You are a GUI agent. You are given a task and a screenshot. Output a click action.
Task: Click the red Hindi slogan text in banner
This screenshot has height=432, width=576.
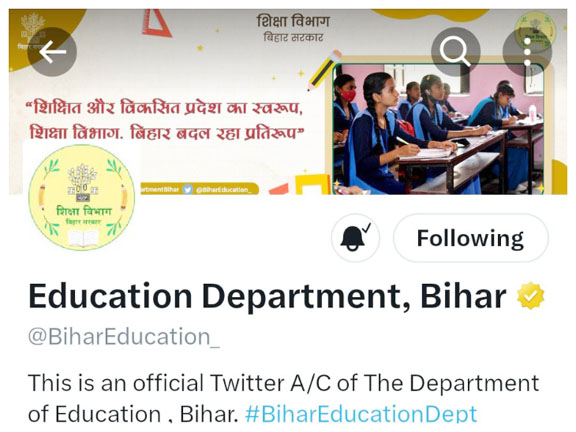coord(165,120)
